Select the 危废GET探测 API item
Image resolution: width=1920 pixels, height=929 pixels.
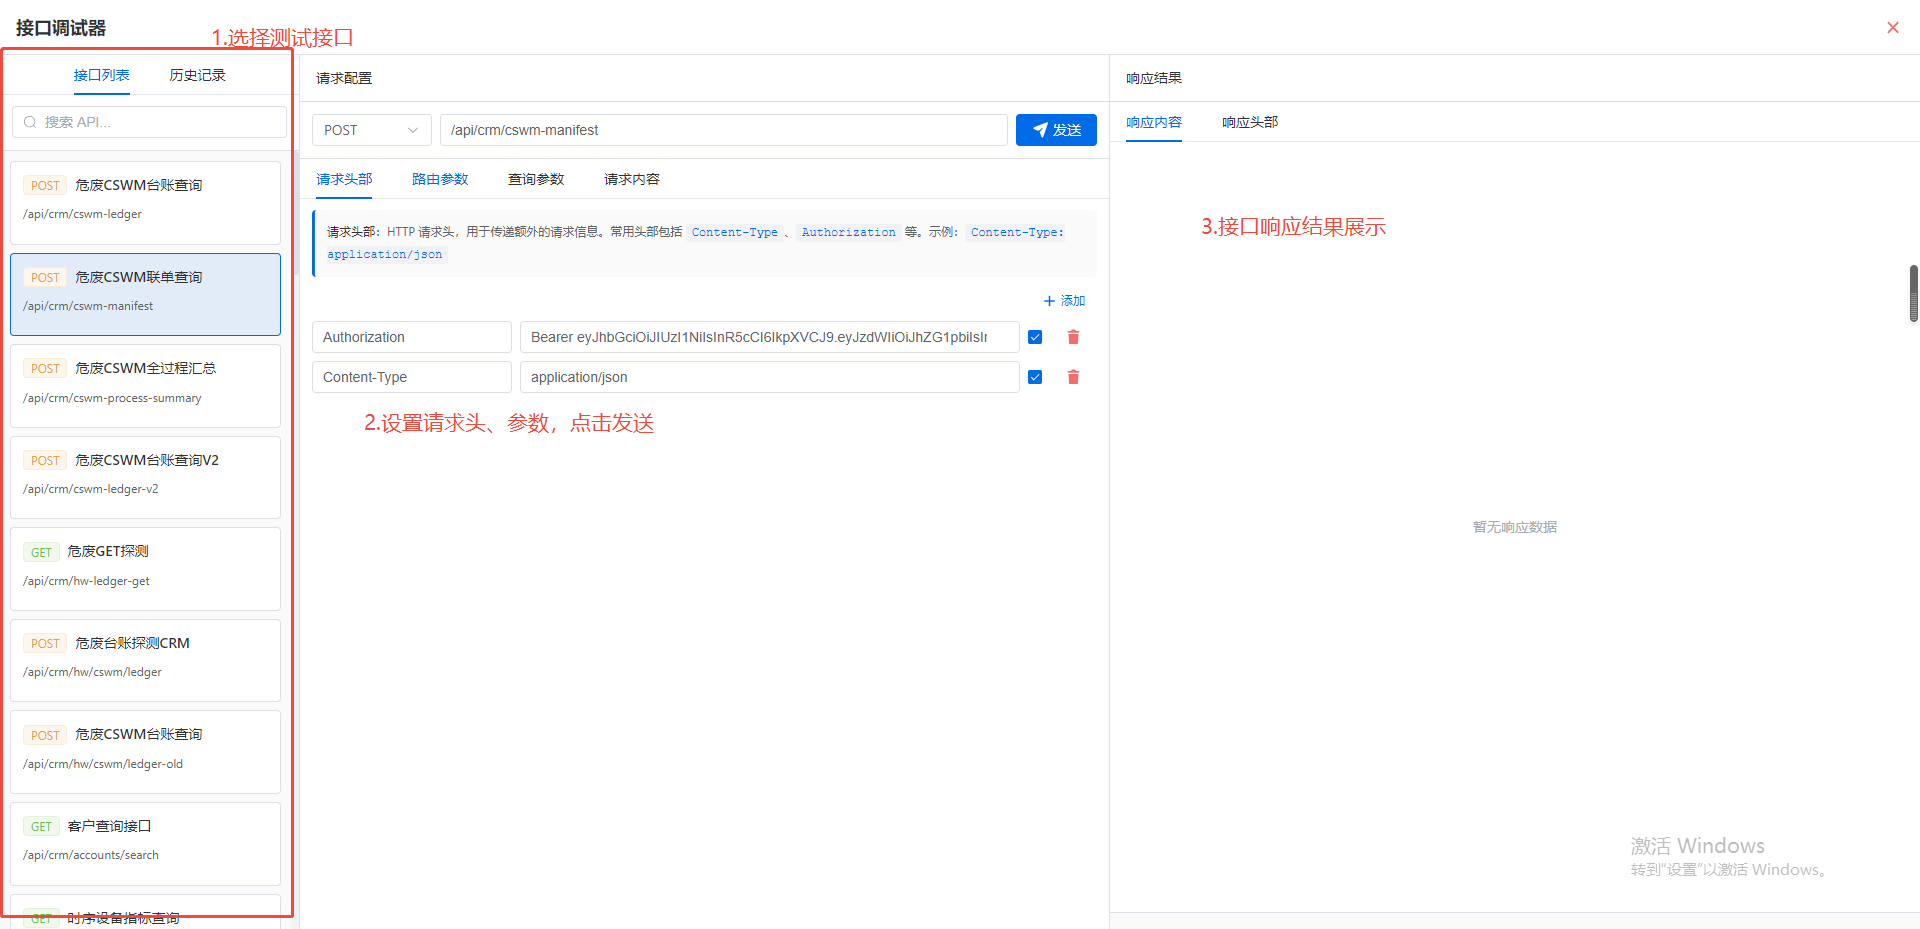click(x=145, y=569)
